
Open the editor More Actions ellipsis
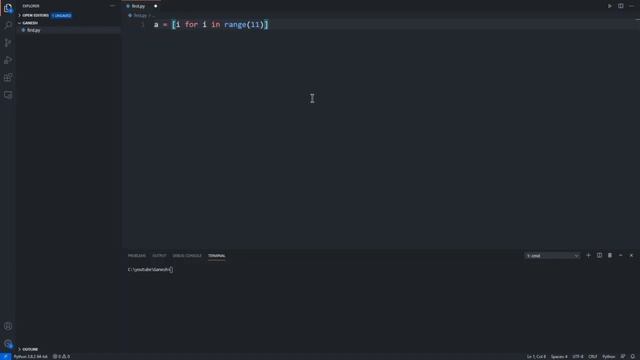point(631,6)
